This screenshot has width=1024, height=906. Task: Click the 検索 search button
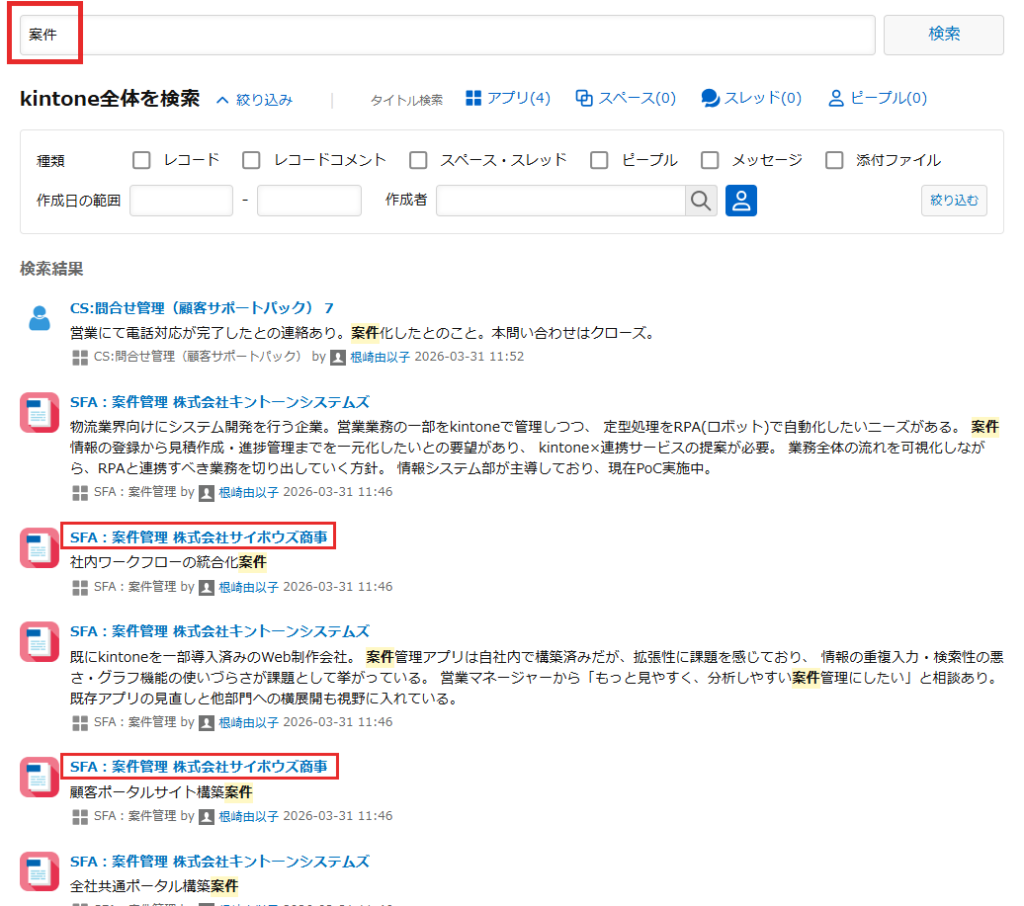943,35
